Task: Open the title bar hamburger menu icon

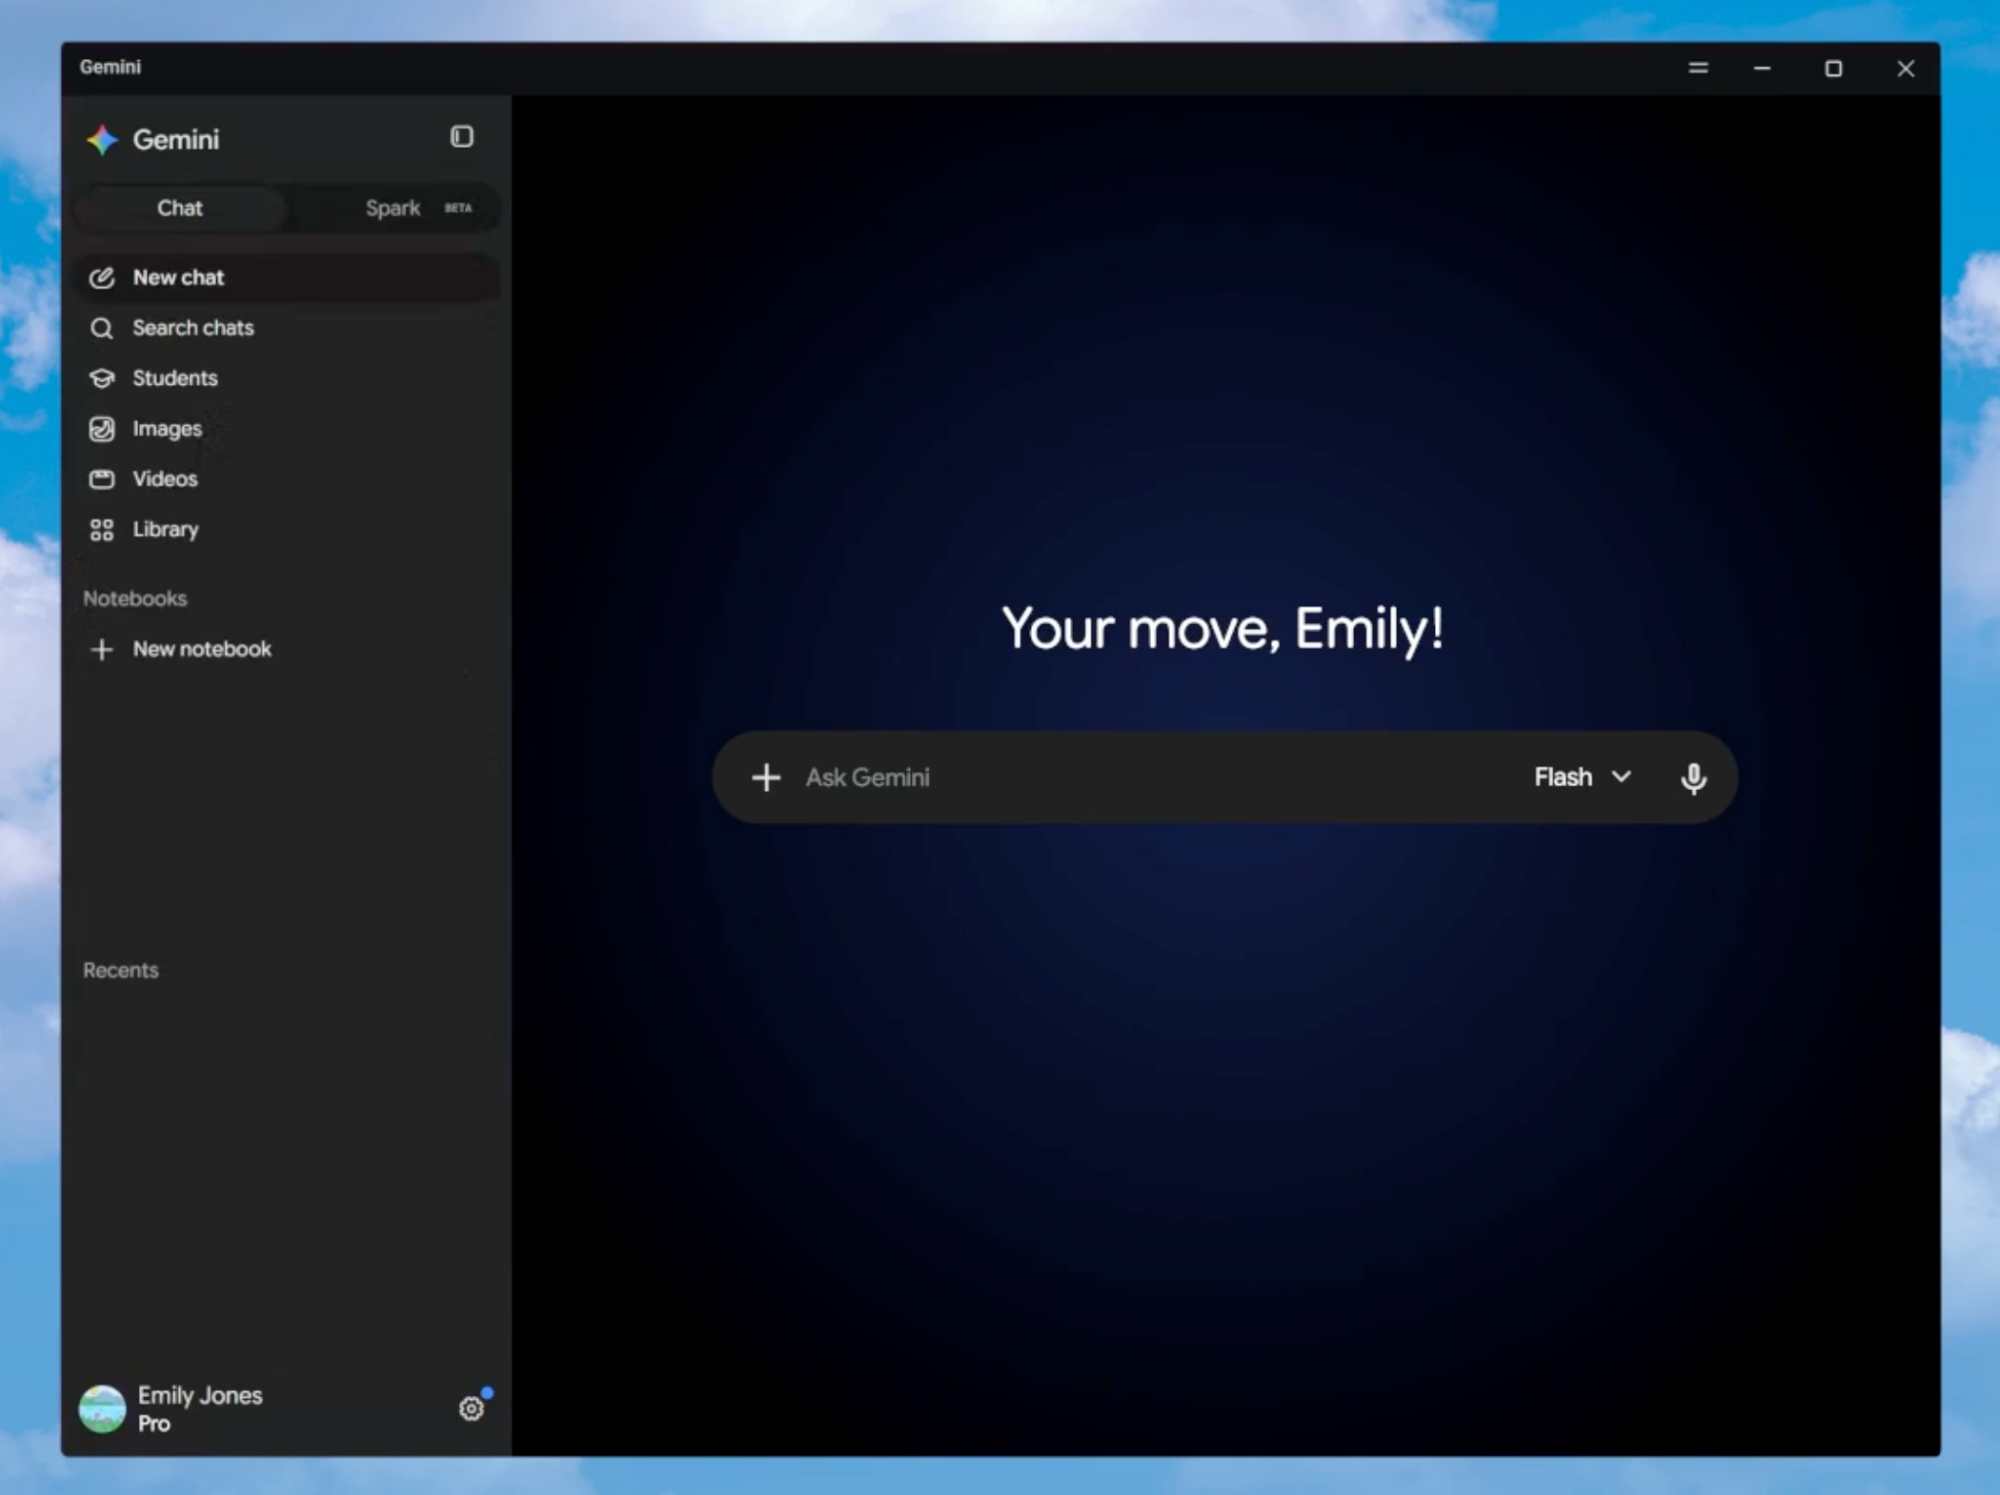Action: tap(1698, 68)
